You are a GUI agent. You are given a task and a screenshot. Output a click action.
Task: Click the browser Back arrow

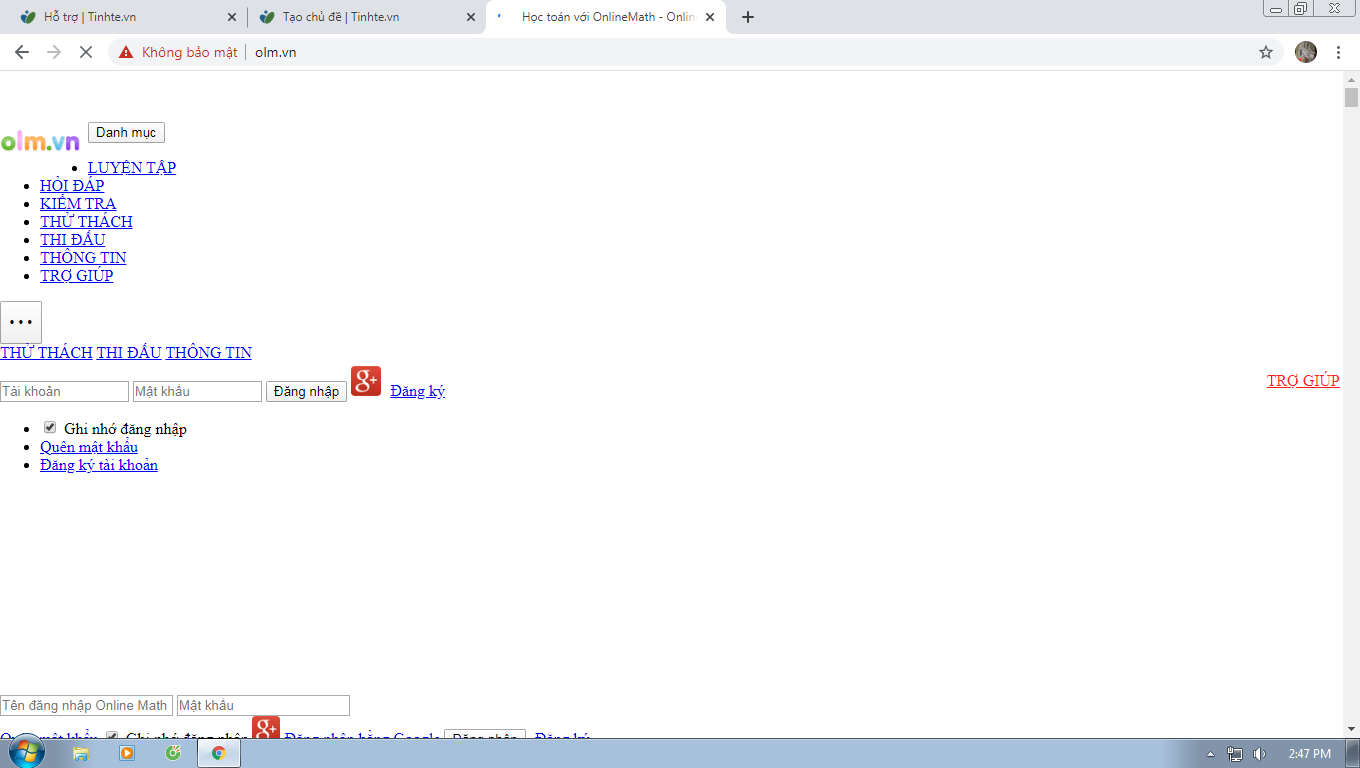tap(22, 52)
